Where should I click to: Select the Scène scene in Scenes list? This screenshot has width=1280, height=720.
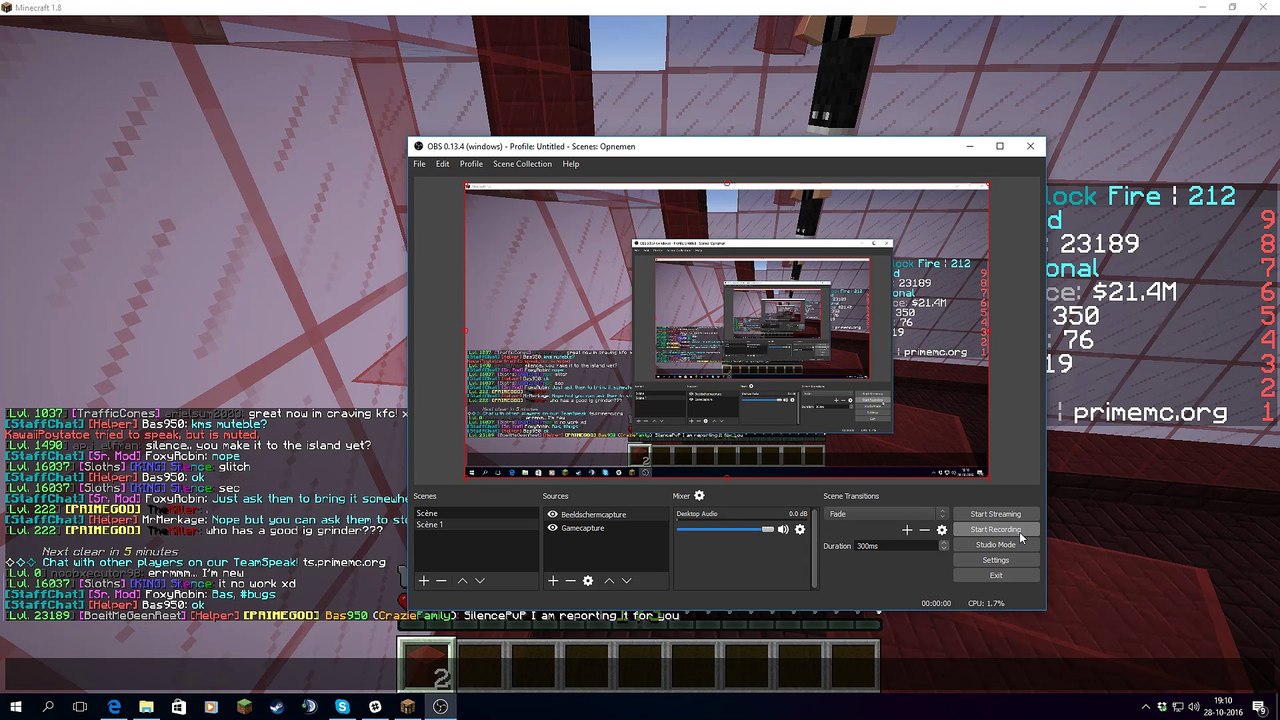(476, 513)
